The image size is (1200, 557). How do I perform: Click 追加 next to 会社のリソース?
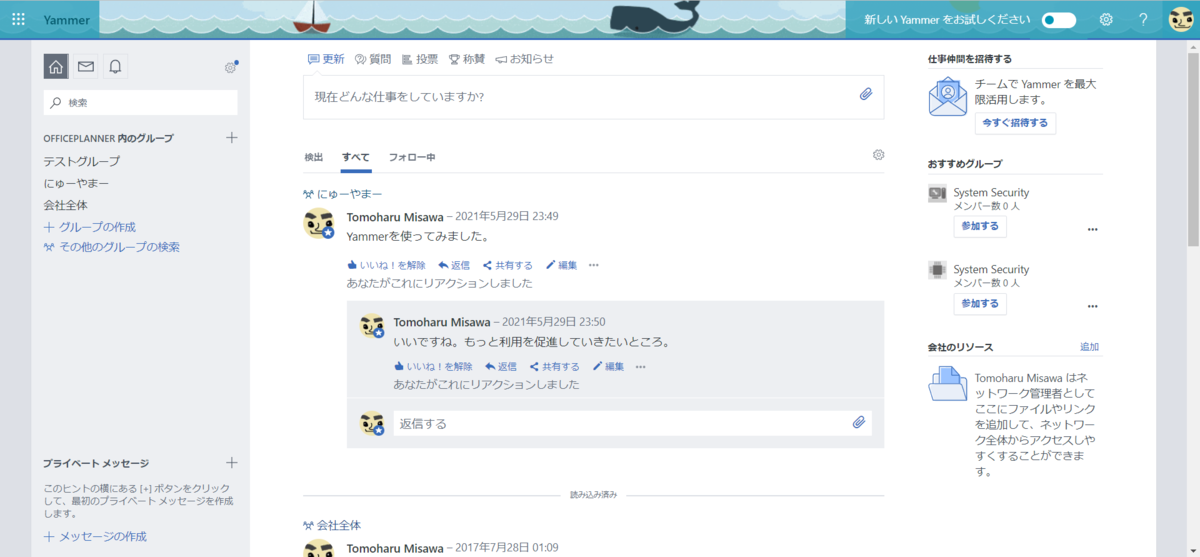point(1089,347)
